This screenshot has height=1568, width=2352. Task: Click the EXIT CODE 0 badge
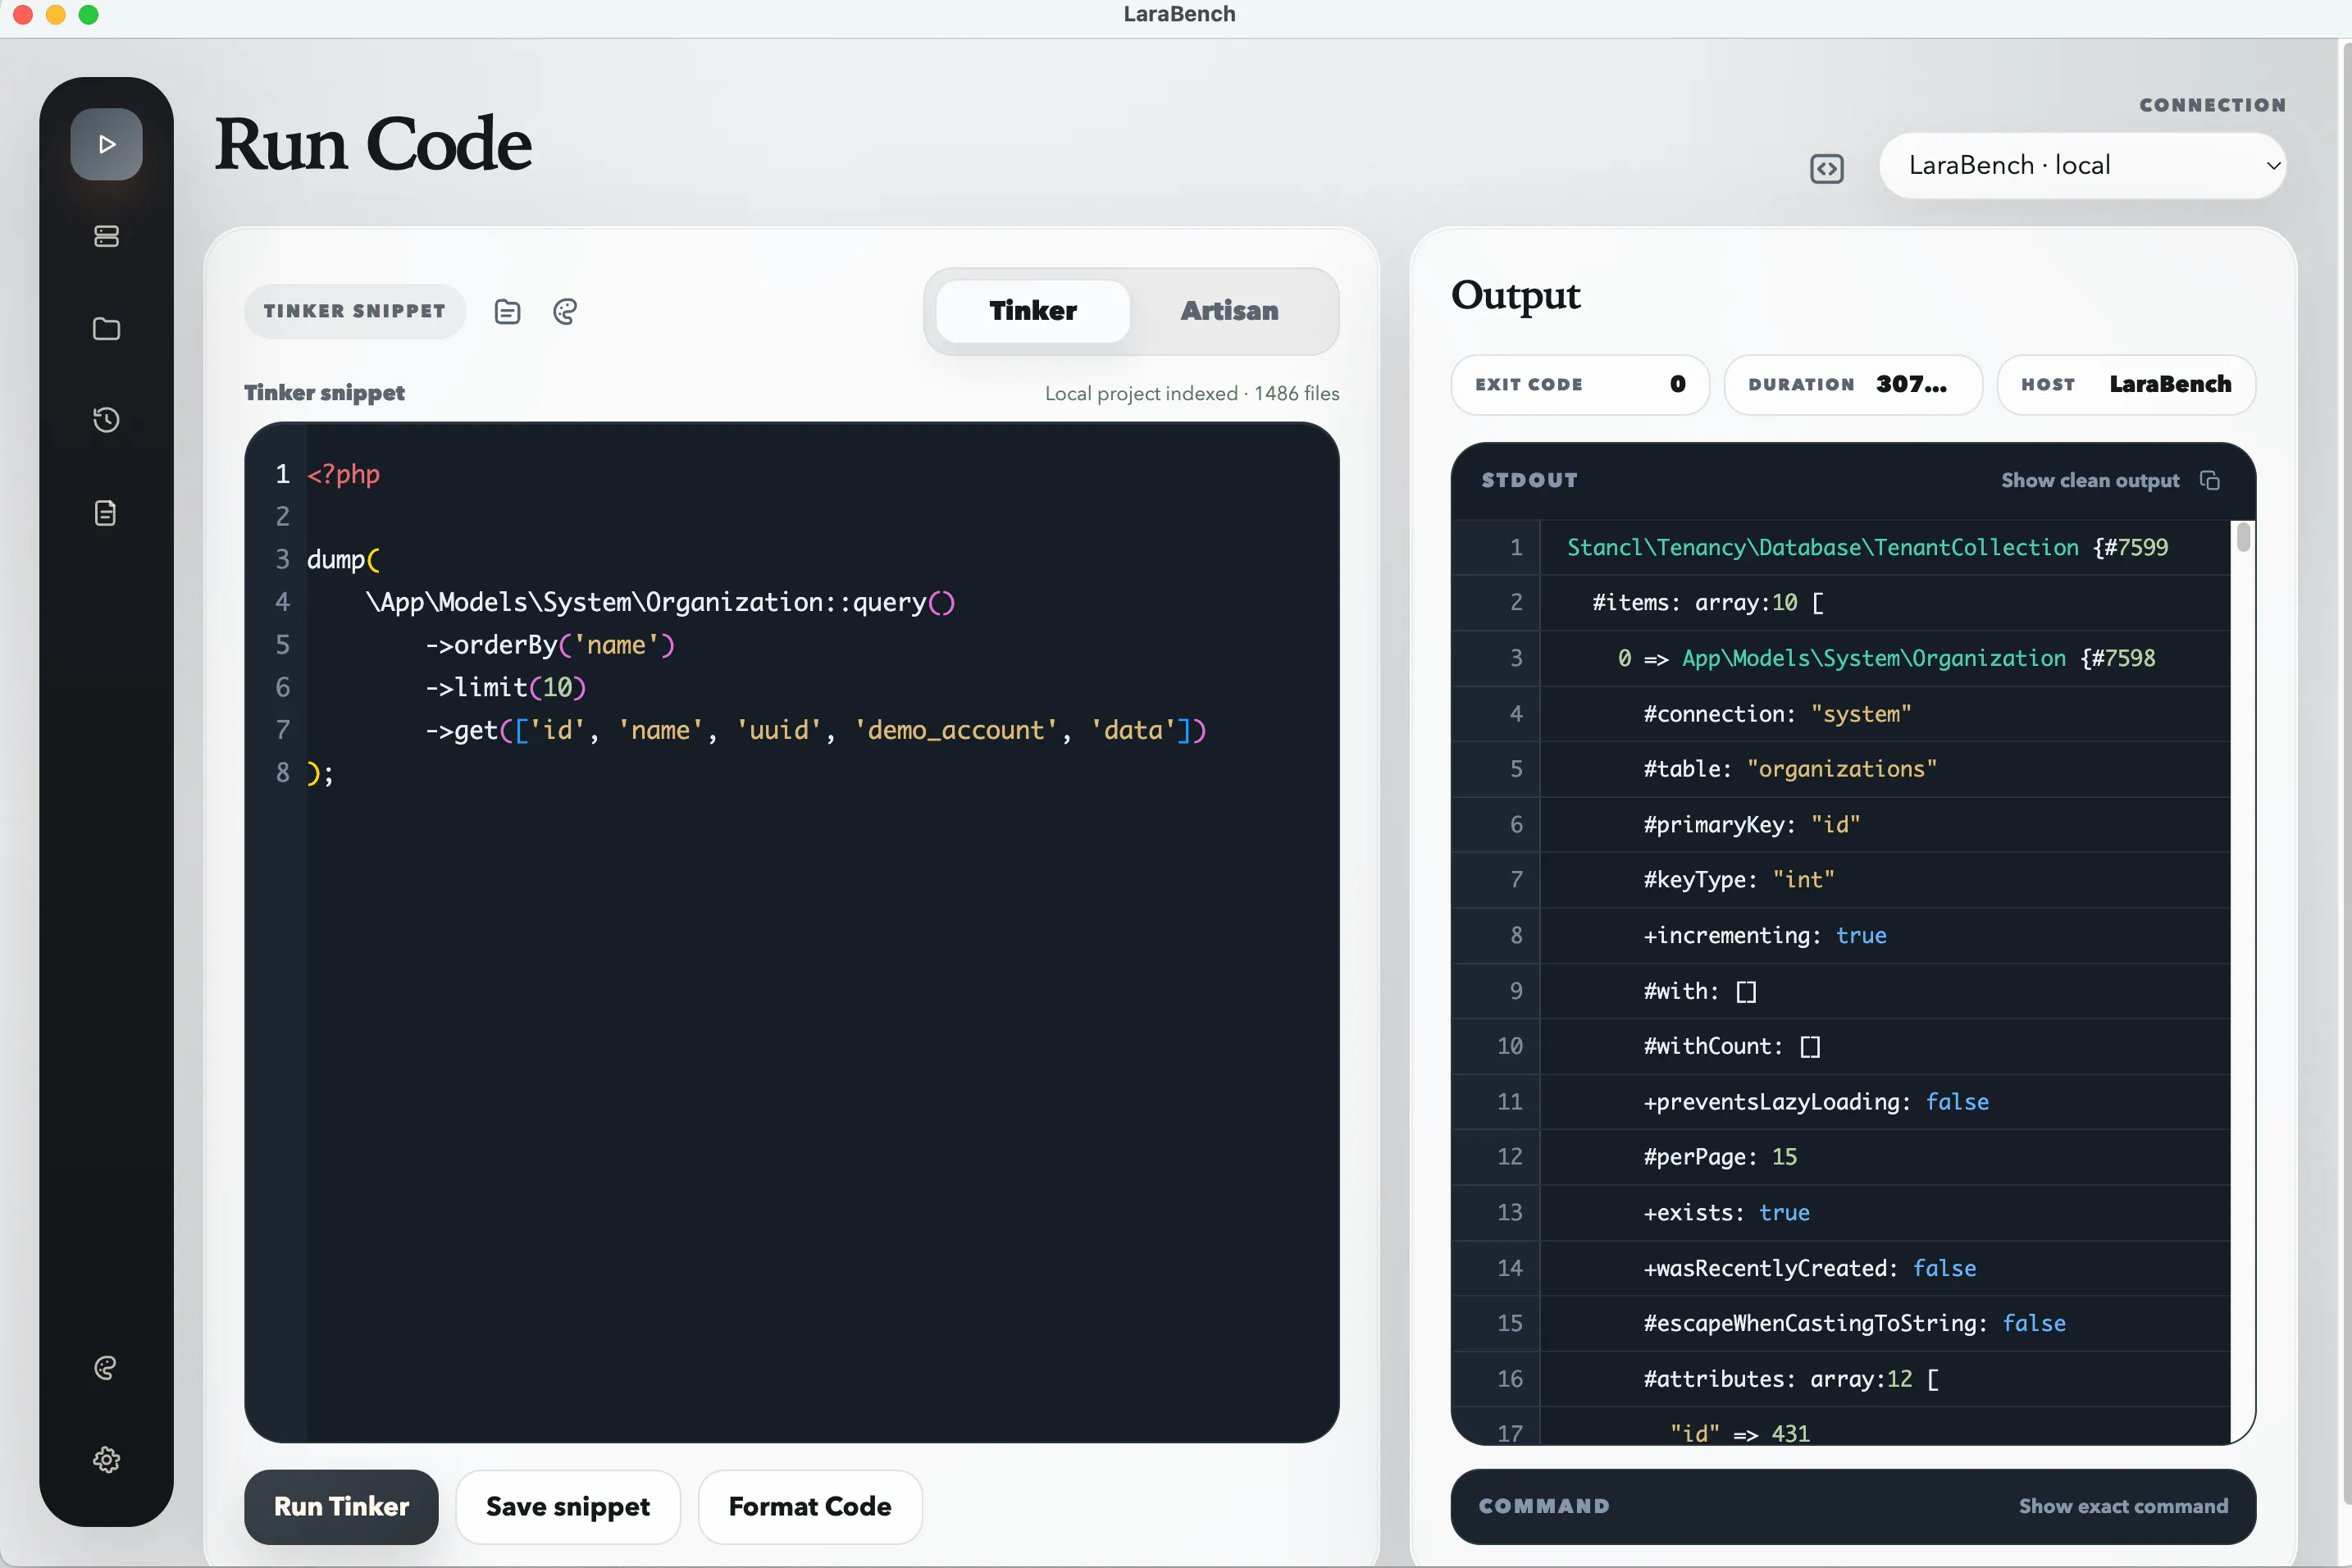pyautogui.click(x=1580, y=385)
